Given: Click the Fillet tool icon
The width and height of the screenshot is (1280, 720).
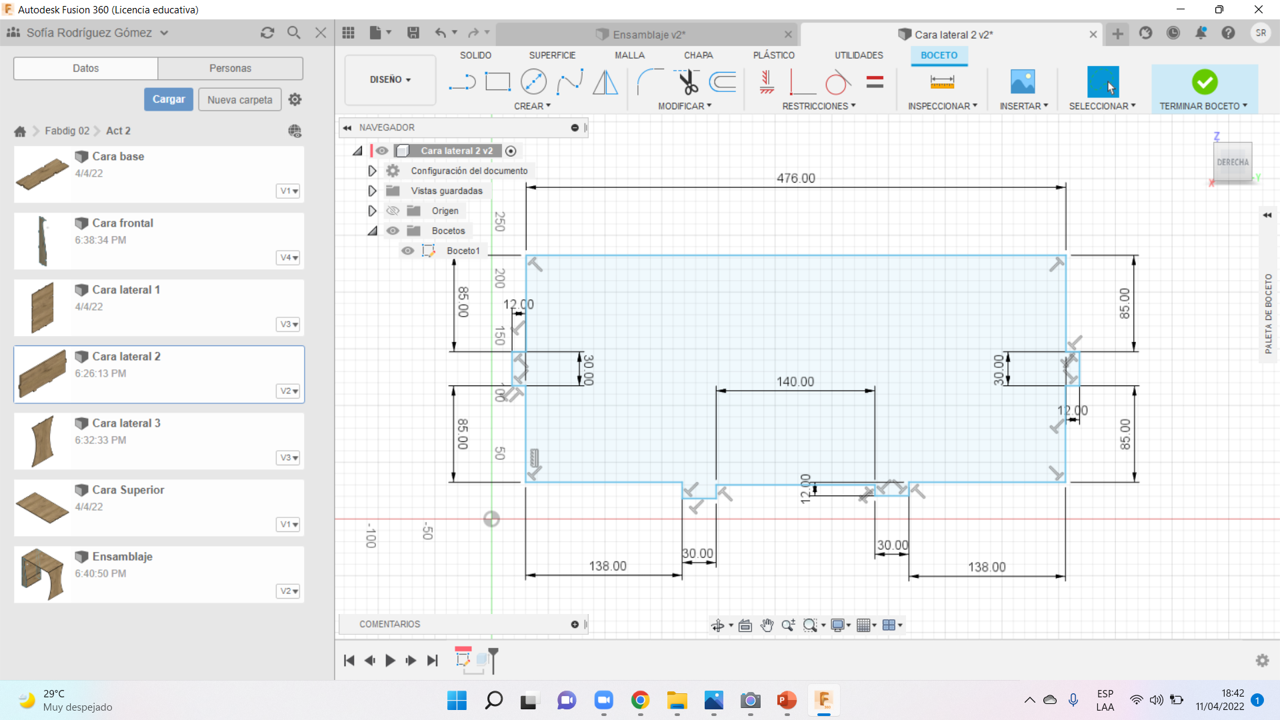Looking at the screenshot, I should pos(650,82).
